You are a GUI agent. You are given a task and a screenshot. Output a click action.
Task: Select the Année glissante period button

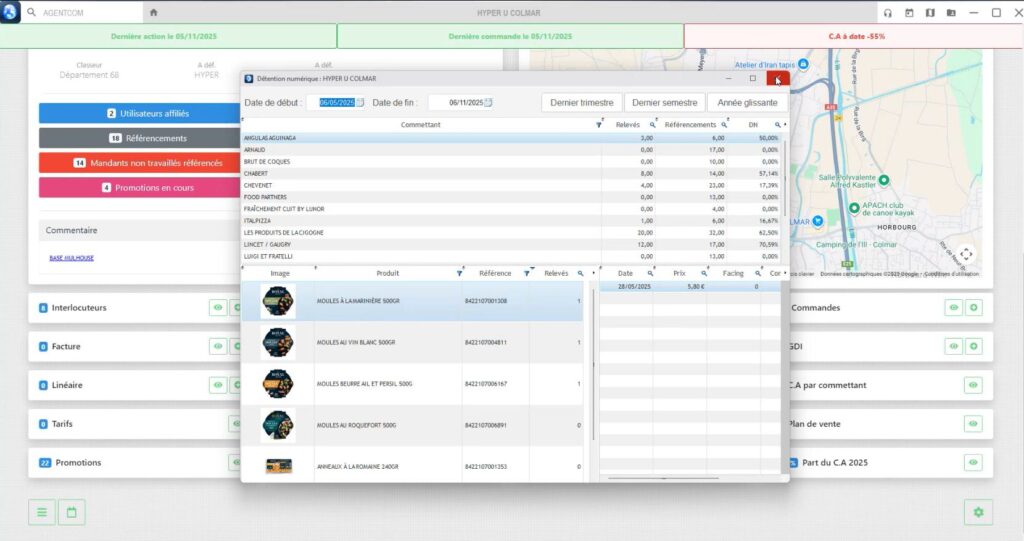coord(747,102)
